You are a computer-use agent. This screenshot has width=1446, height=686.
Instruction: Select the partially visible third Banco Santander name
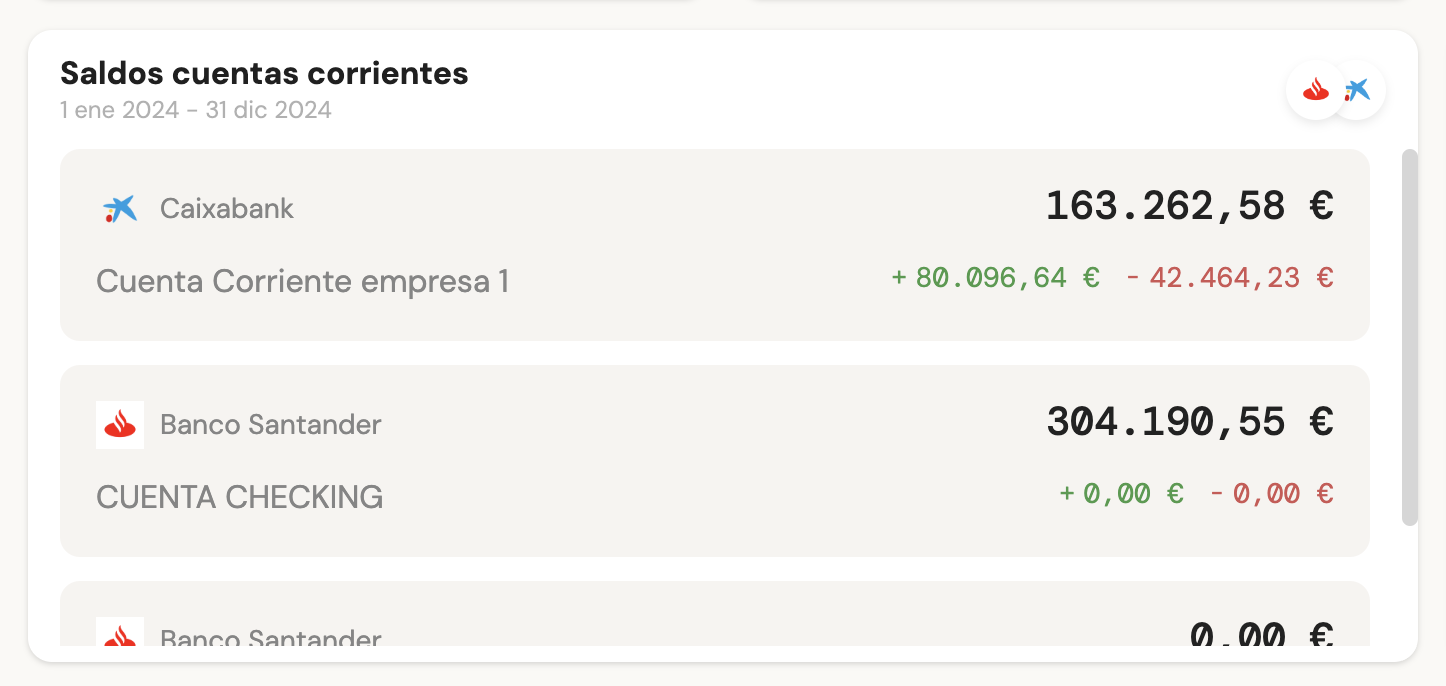point(271,637)
